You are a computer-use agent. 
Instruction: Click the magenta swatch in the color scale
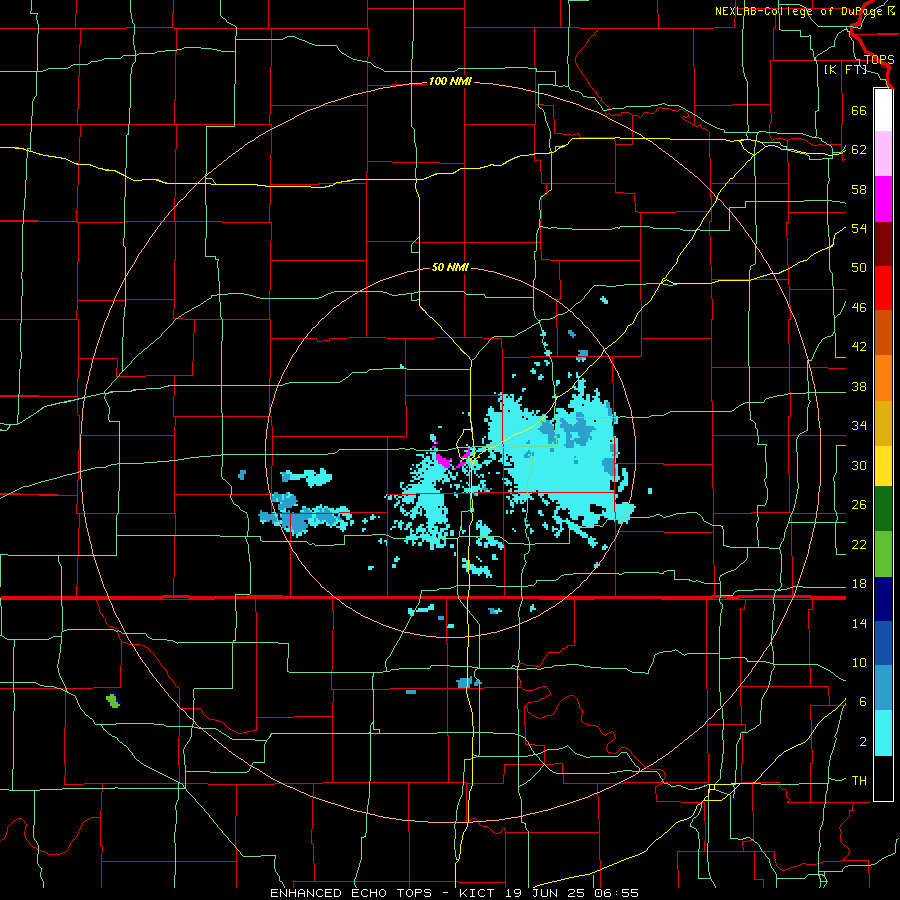click(883, 199)
